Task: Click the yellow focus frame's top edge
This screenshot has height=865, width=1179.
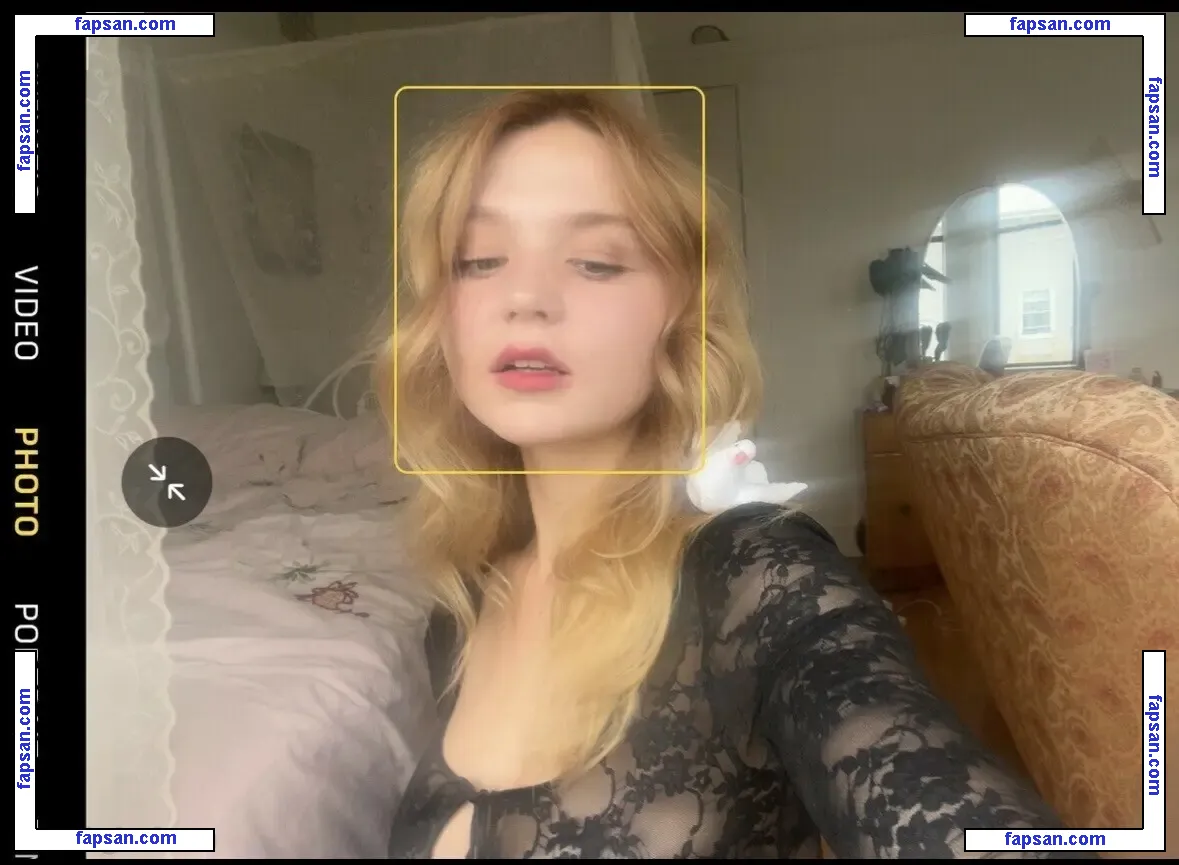Action: (x=549, y=88)
